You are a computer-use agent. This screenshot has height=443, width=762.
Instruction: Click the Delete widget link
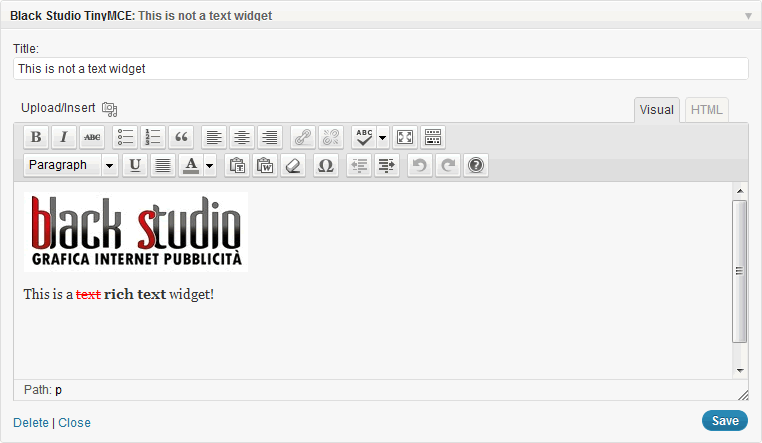pos(31,423)
